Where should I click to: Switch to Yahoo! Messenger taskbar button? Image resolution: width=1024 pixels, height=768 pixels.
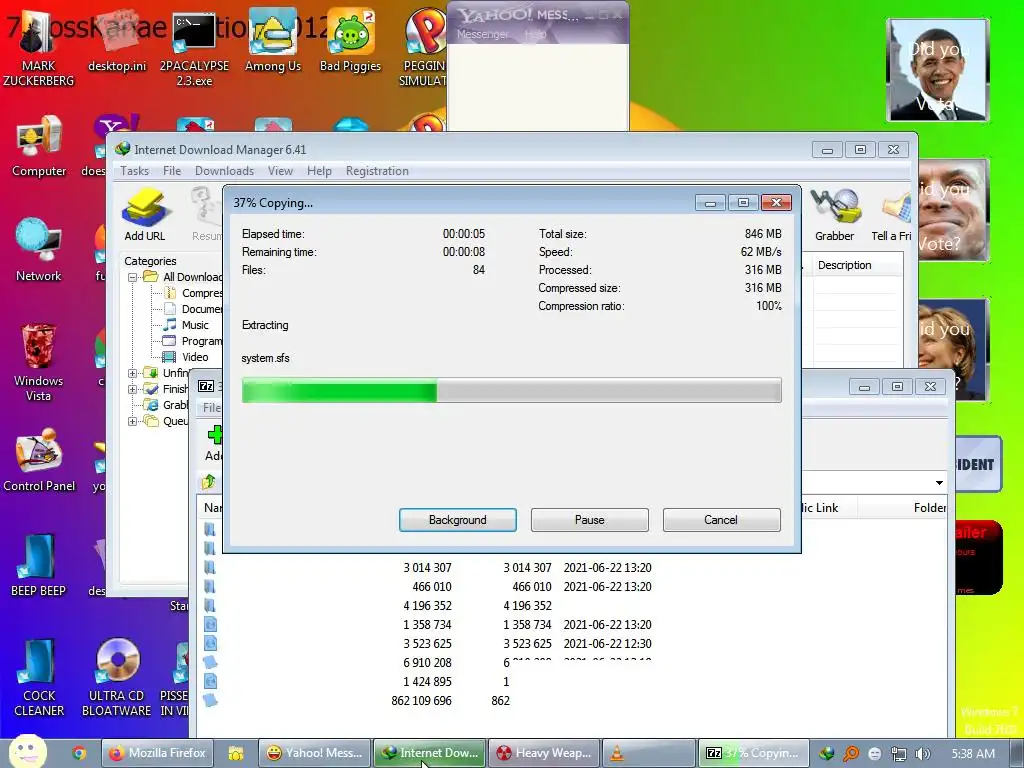pyautogui.click(x=315, y=753)
